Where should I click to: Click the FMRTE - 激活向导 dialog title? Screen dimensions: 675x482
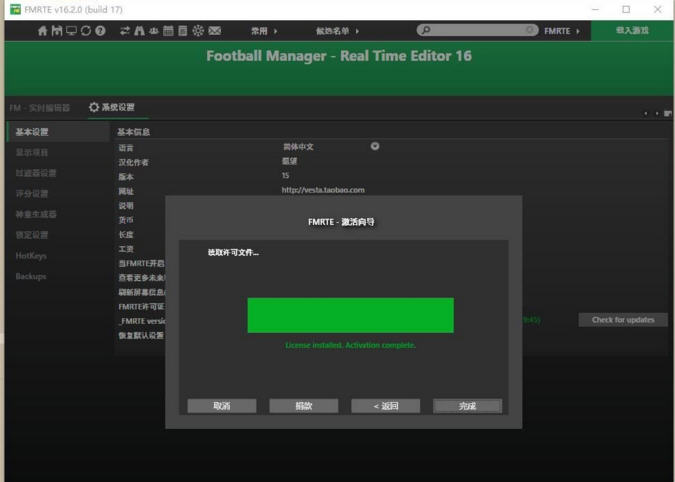pos(341,222)
